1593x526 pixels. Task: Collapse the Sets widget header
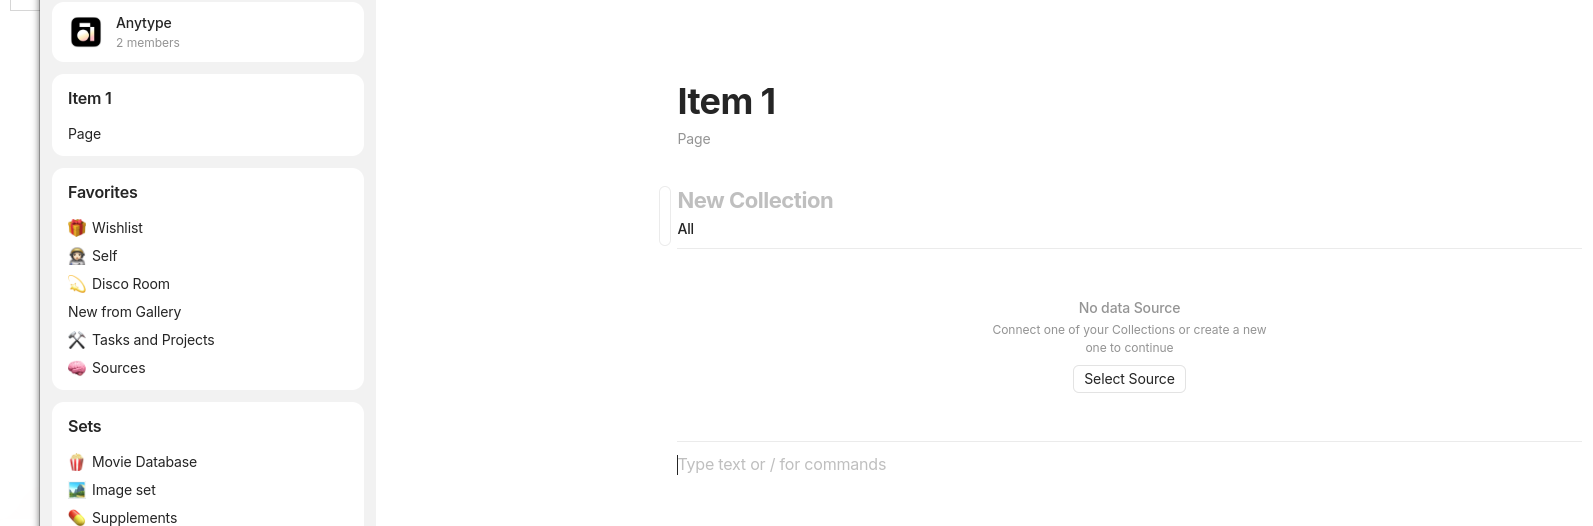pos(85,426)
